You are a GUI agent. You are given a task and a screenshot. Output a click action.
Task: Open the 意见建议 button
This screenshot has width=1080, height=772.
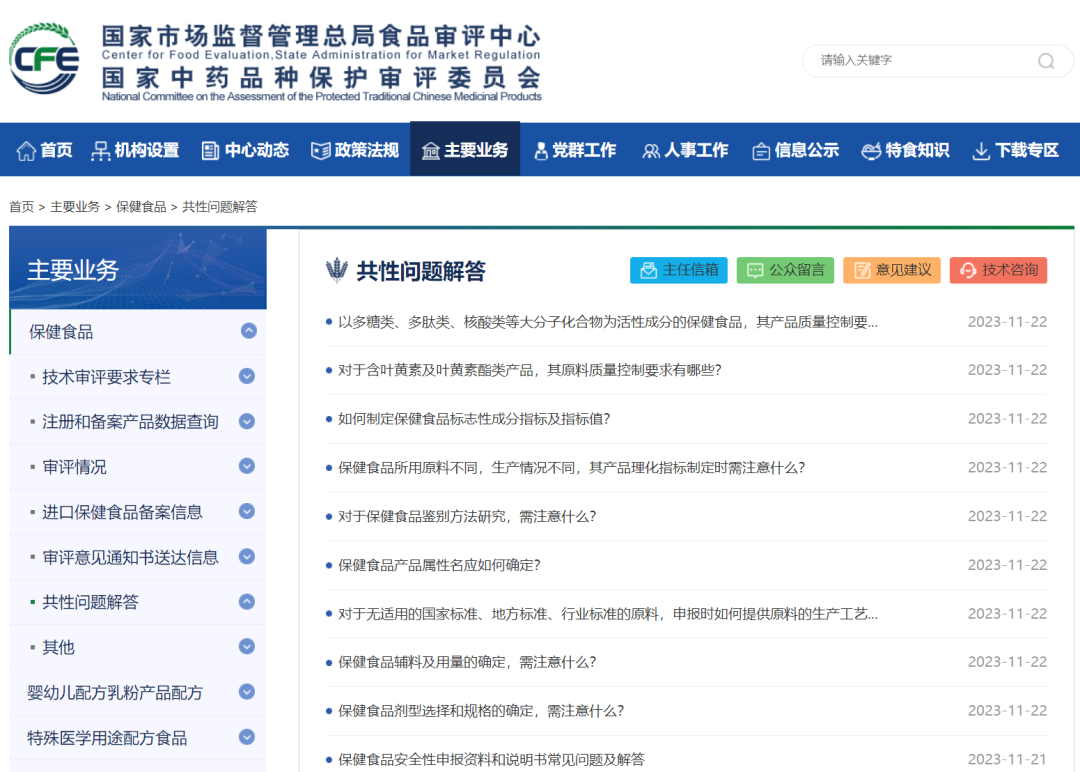[892, 270]
